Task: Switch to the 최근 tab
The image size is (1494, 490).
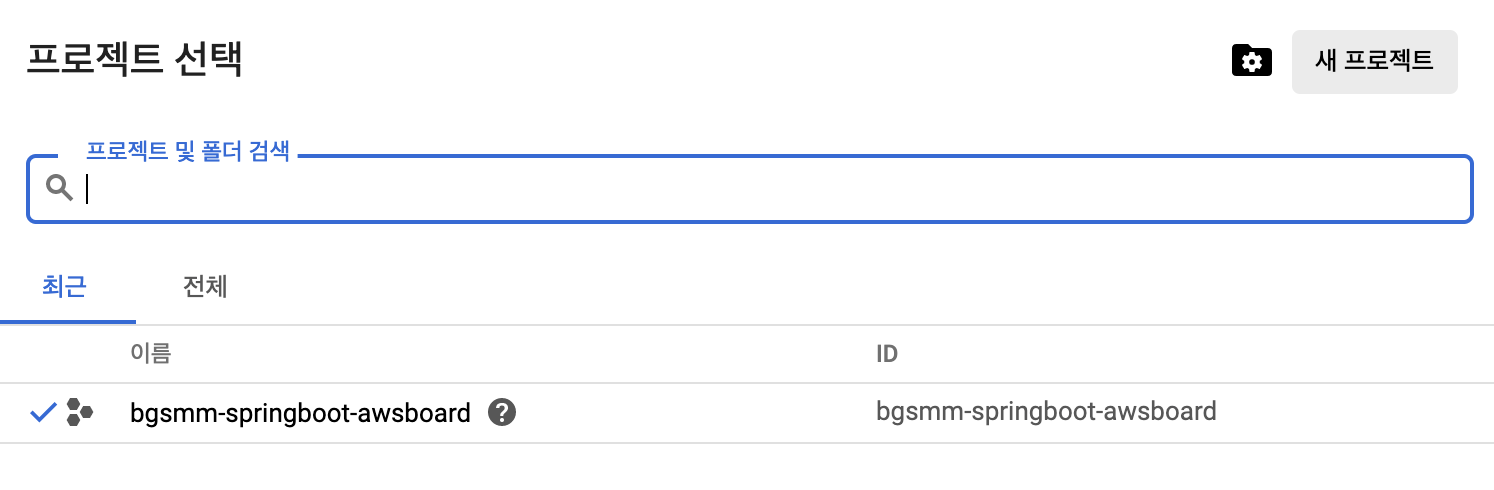Action: tap(65, 288)
